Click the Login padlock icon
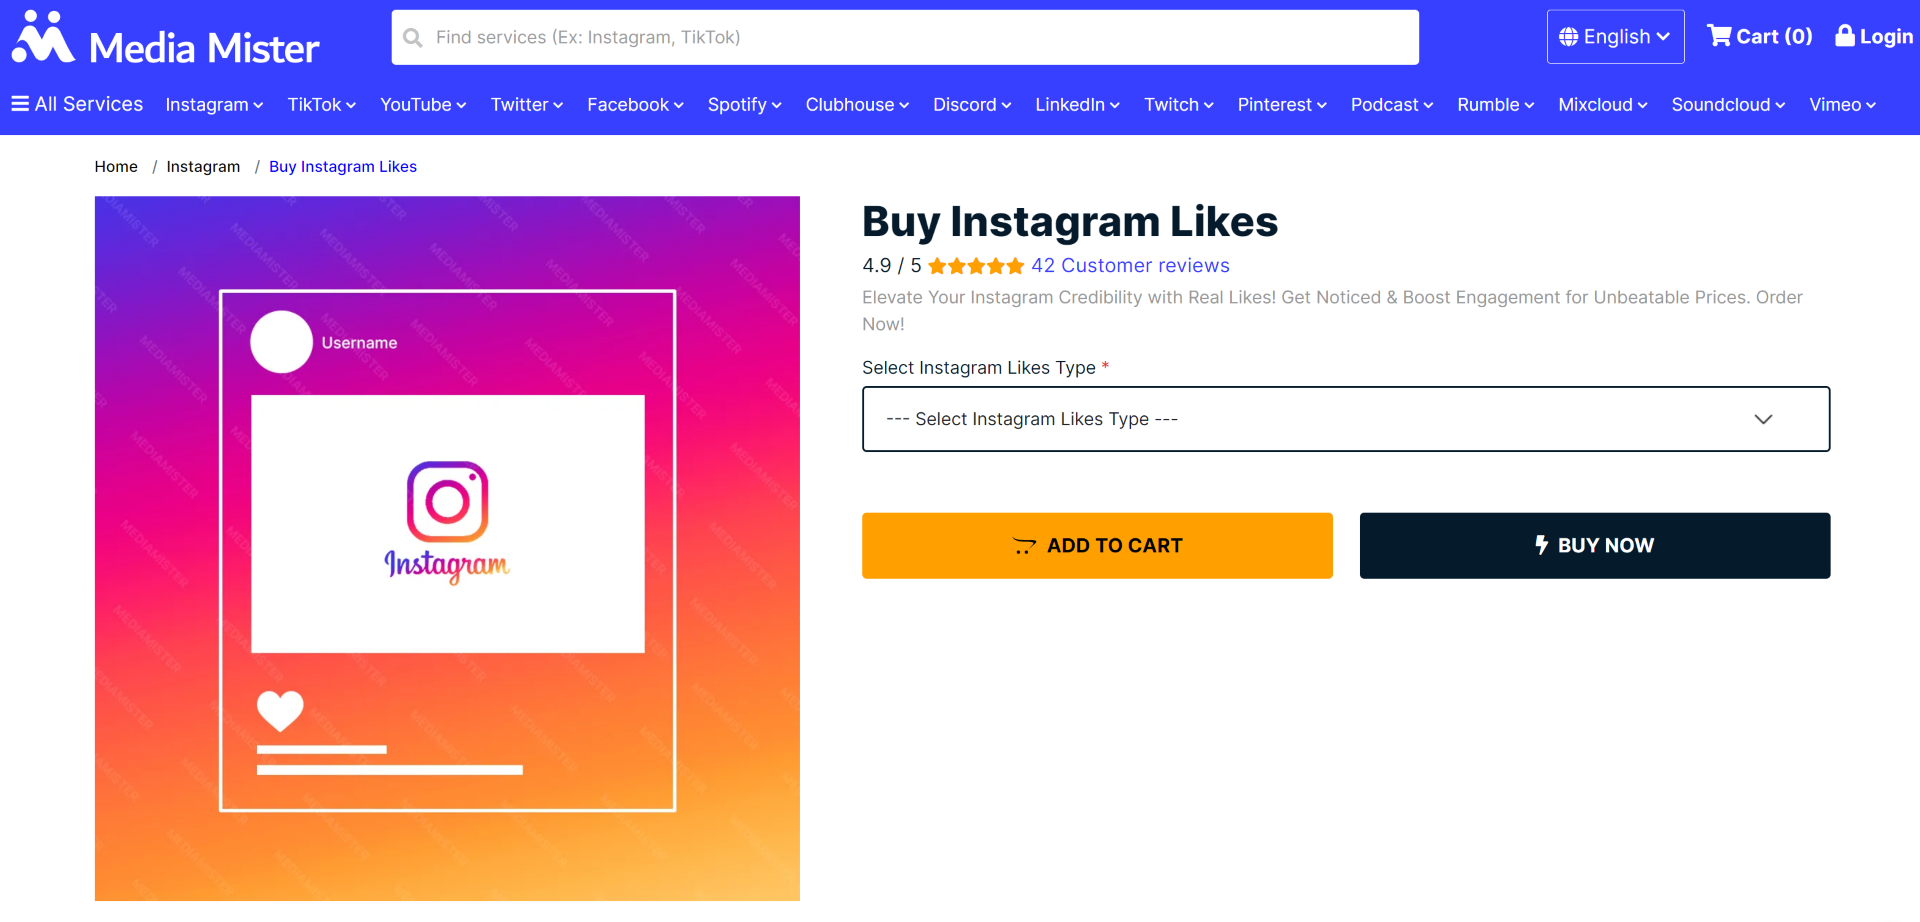Viewport: 1920px width, 922px height. 1845,36
